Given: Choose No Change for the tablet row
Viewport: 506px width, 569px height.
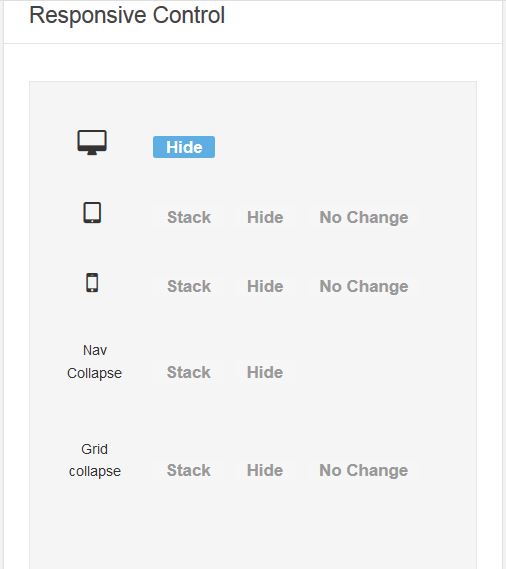Looking at the screenshot, I should pyautogui.click(x=364, y=217).
